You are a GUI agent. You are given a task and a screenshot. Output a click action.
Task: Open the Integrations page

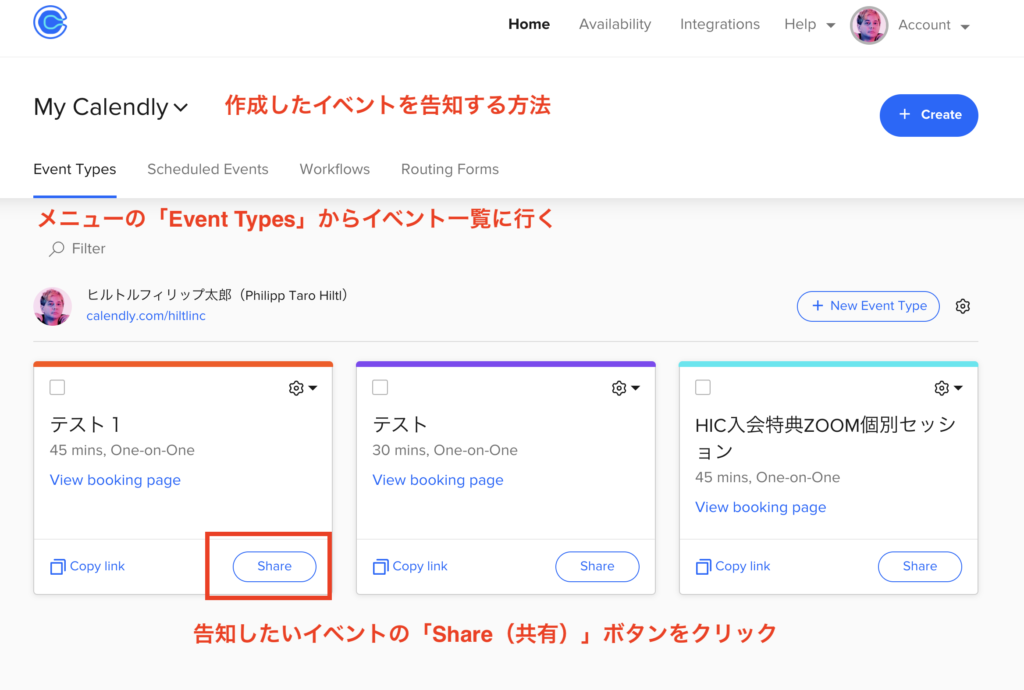(x=720, y=24)
